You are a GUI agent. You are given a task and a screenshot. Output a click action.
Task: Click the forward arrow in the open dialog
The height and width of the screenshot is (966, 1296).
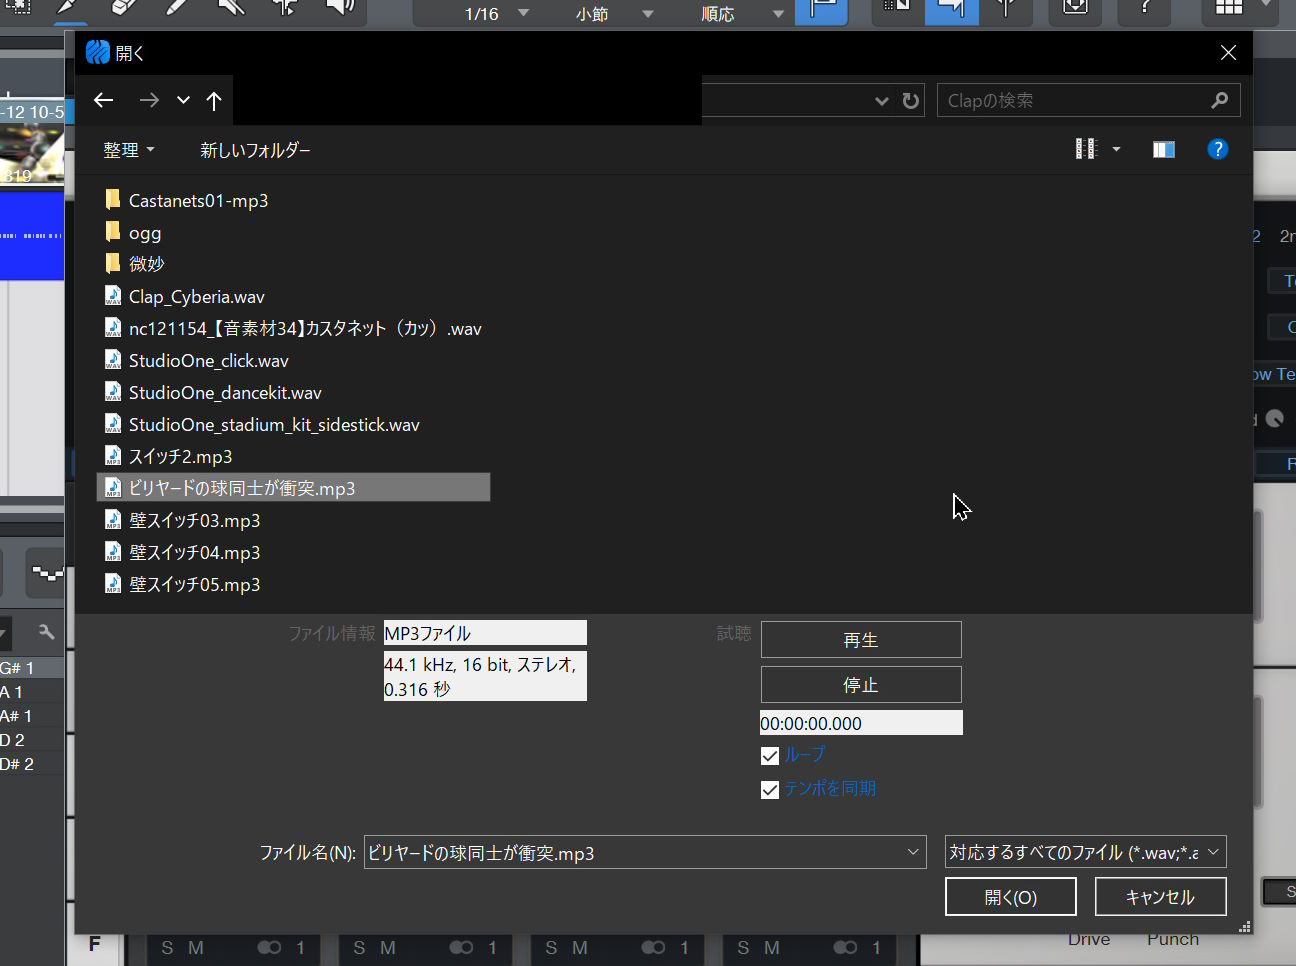[149, 100]
